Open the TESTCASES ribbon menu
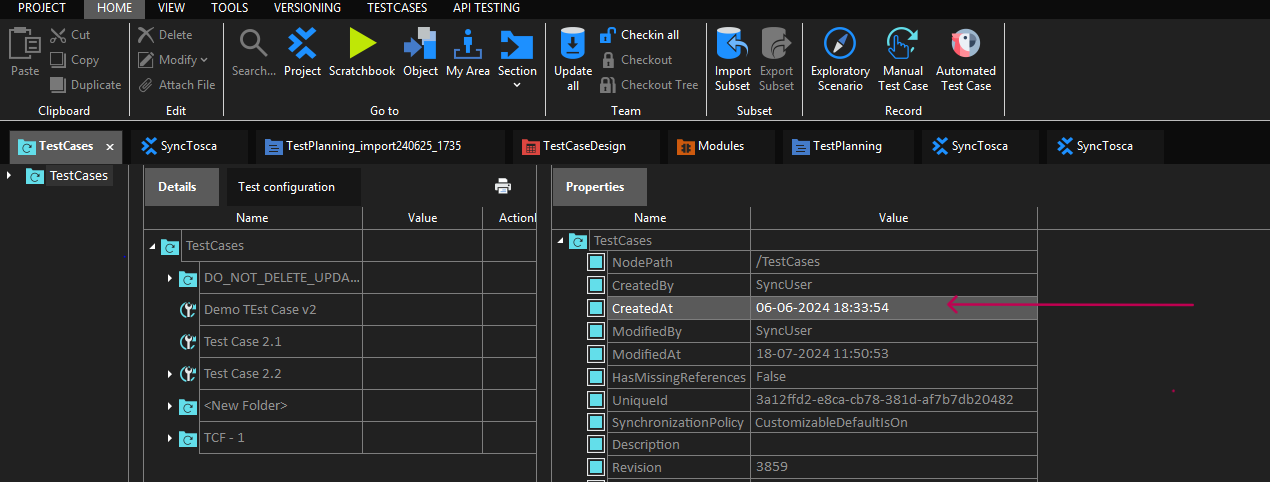The height and width of the screenshot is (482, 1270). pos(397,8)
